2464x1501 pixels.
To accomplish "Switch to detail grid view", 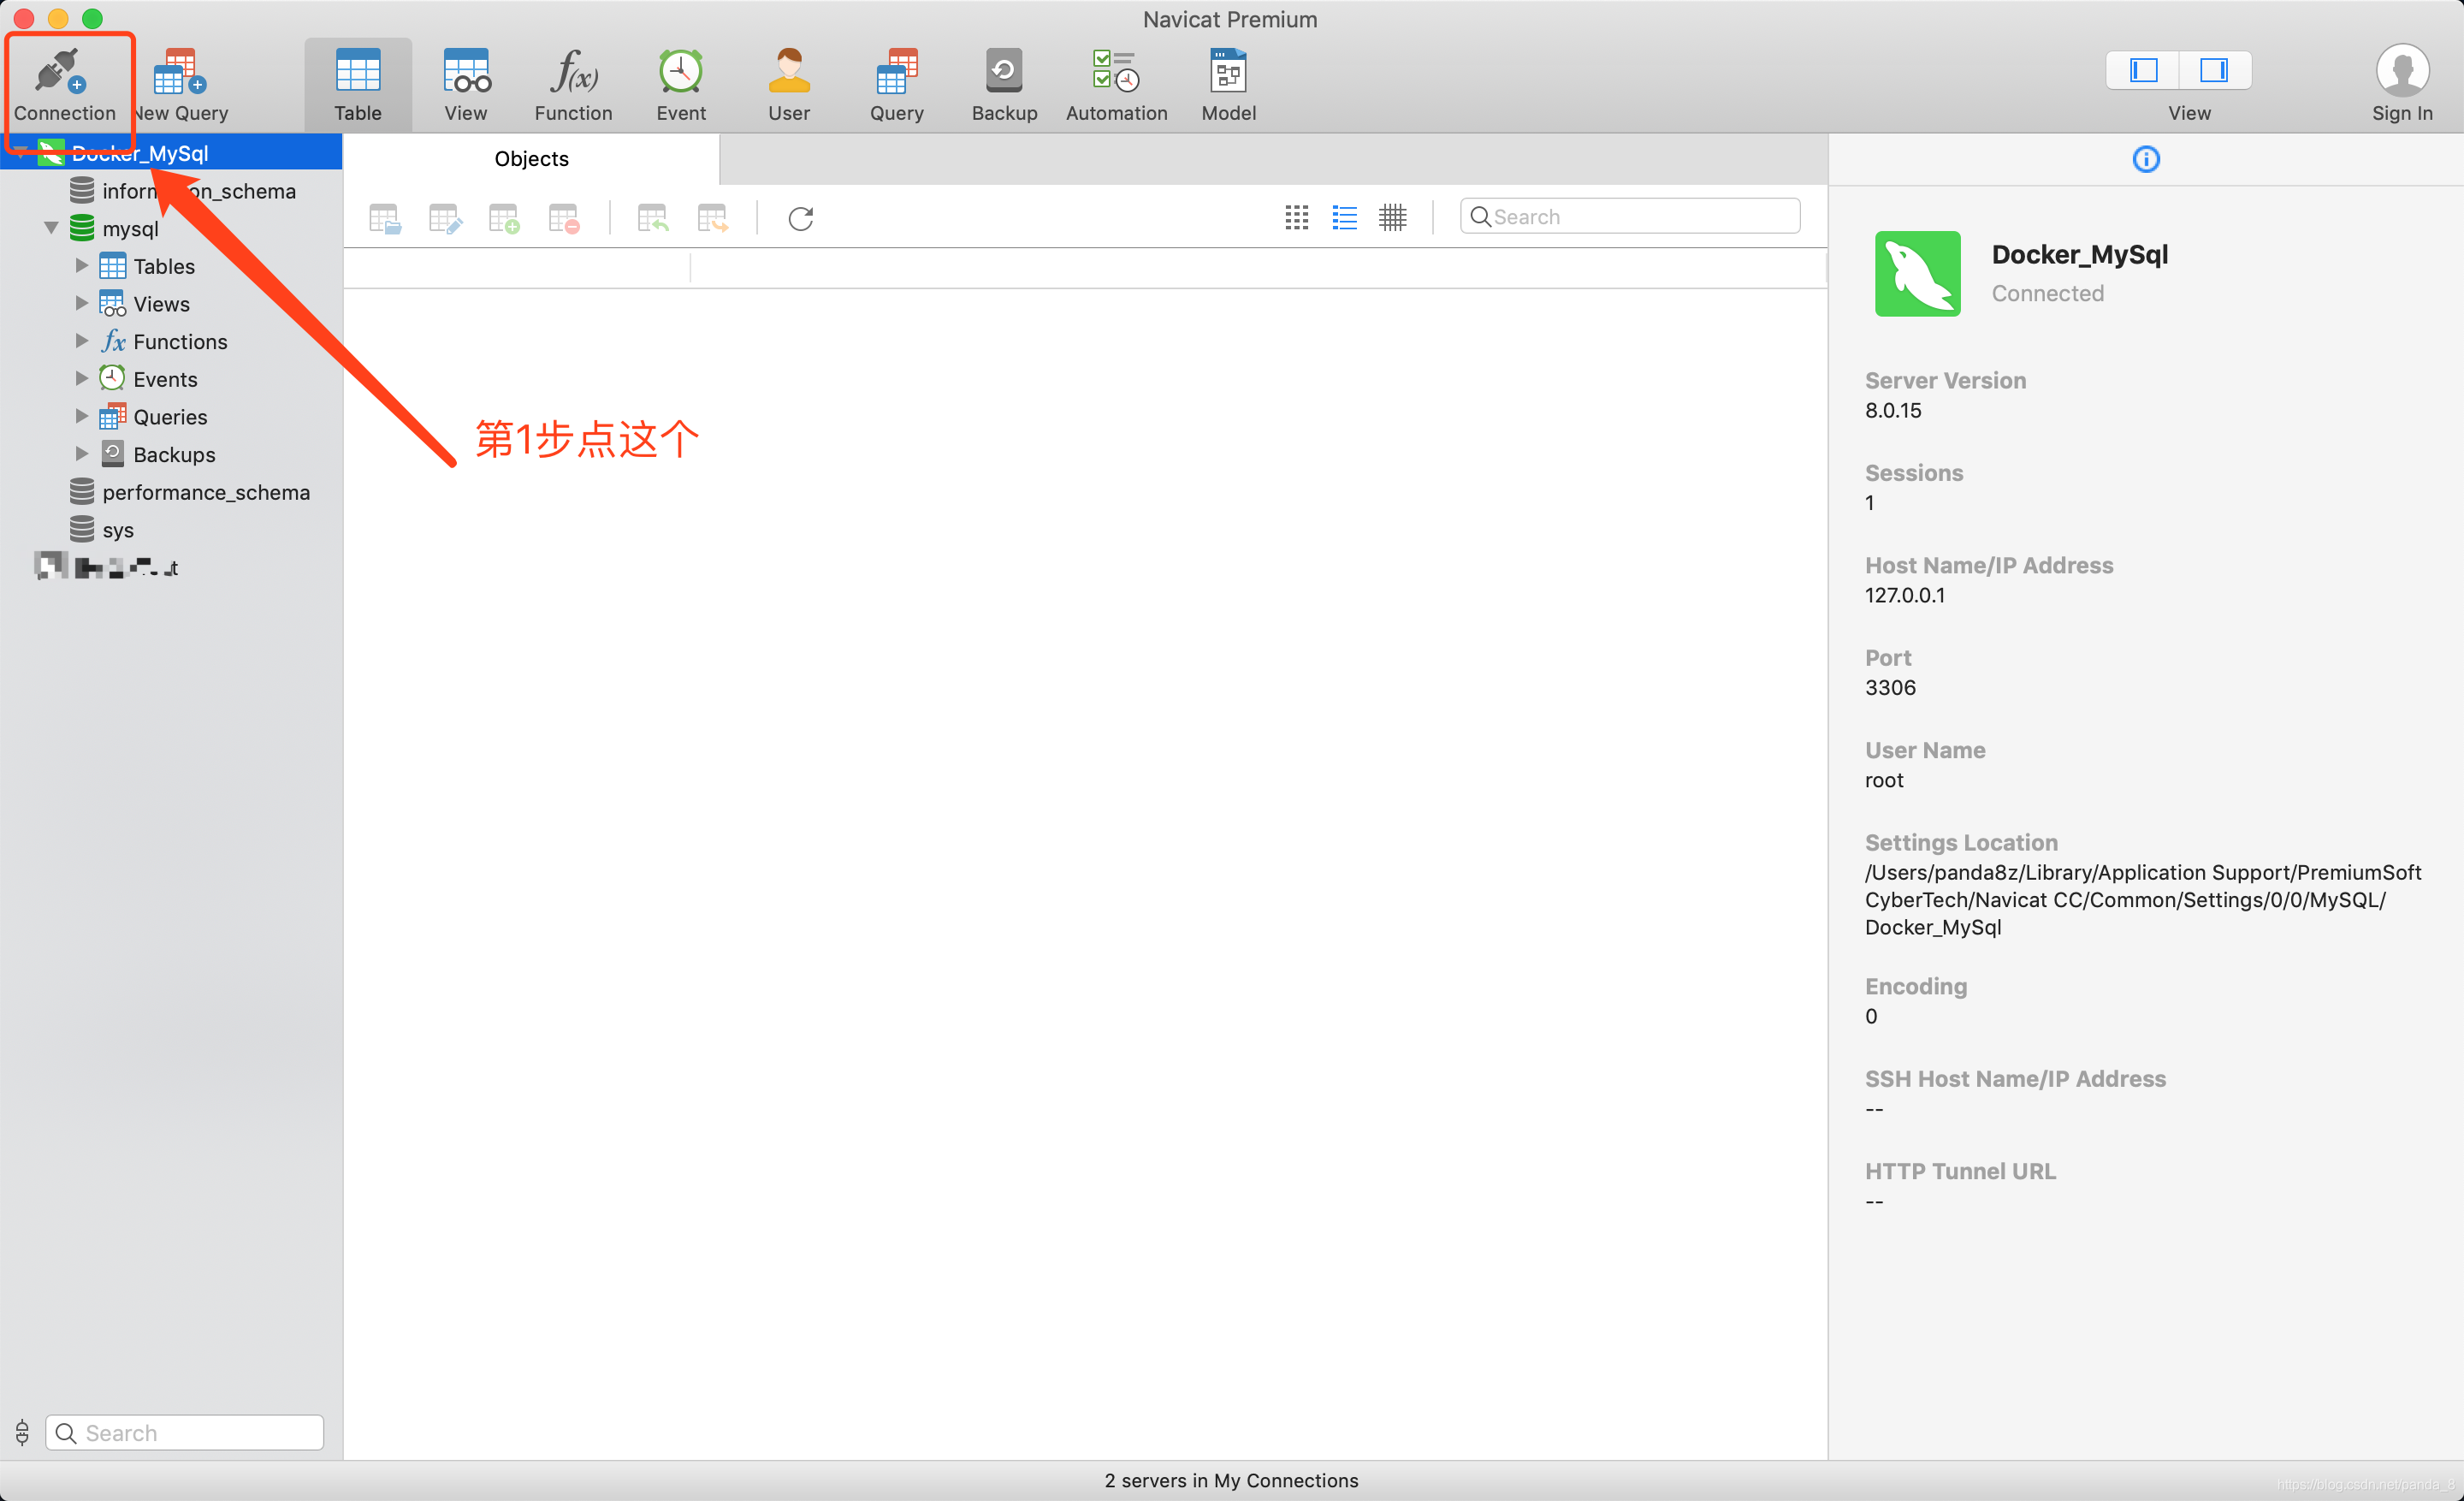I will click(x=1393, y=217).
